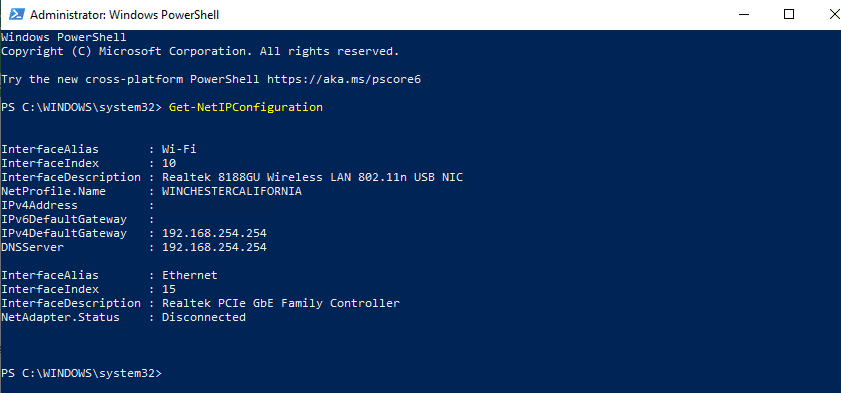The width and height of the screenshot is (841, 393).
Task: Click the InterfaceIndex value 15
Action: [169, 290]
